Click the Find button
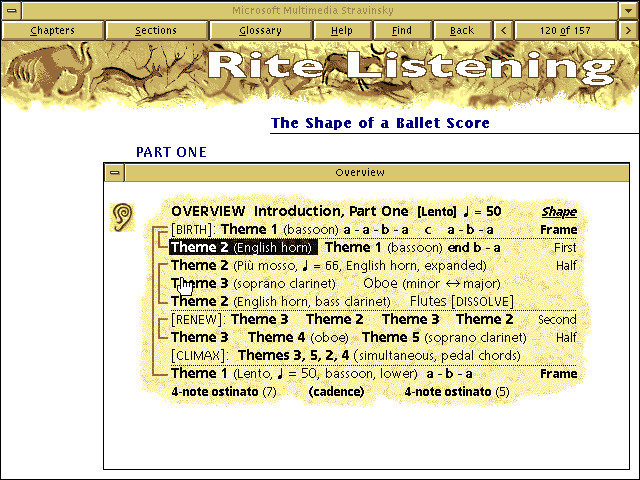 (x=402, y=31)
